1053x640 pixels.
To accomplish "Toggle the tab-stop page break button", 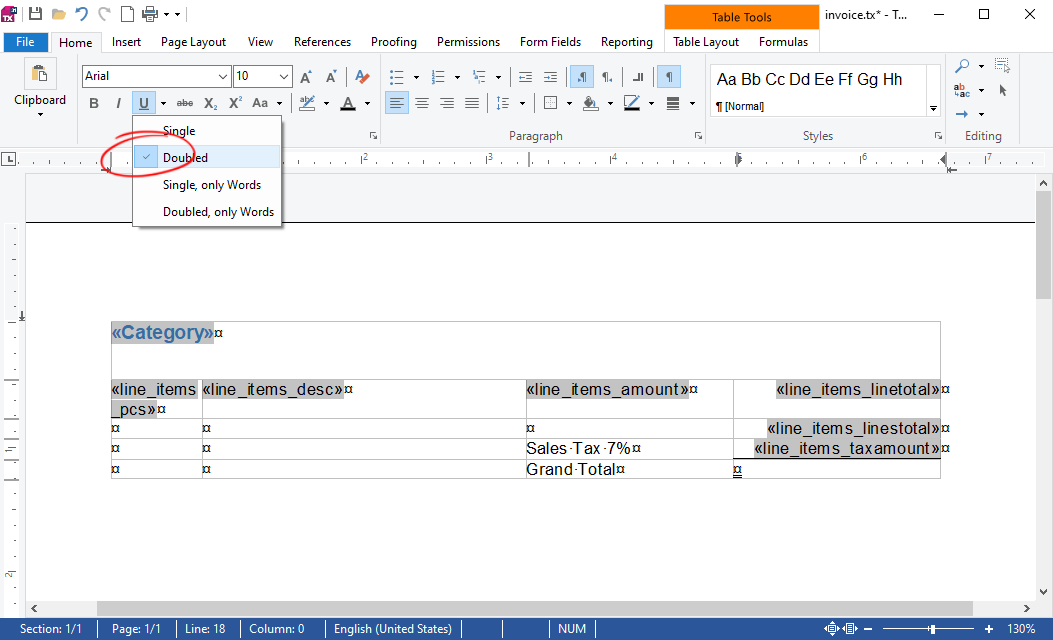I will click(638, 77).
